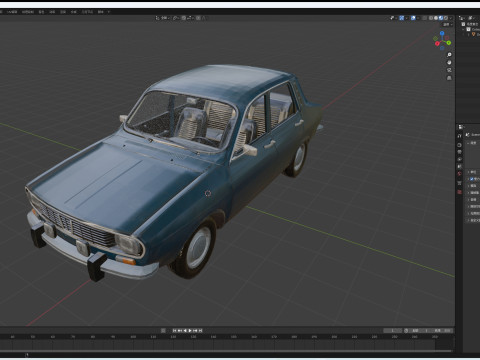Open the proportional falloff selector
Screen dimensions: 480x360
[x=203, y=18]
